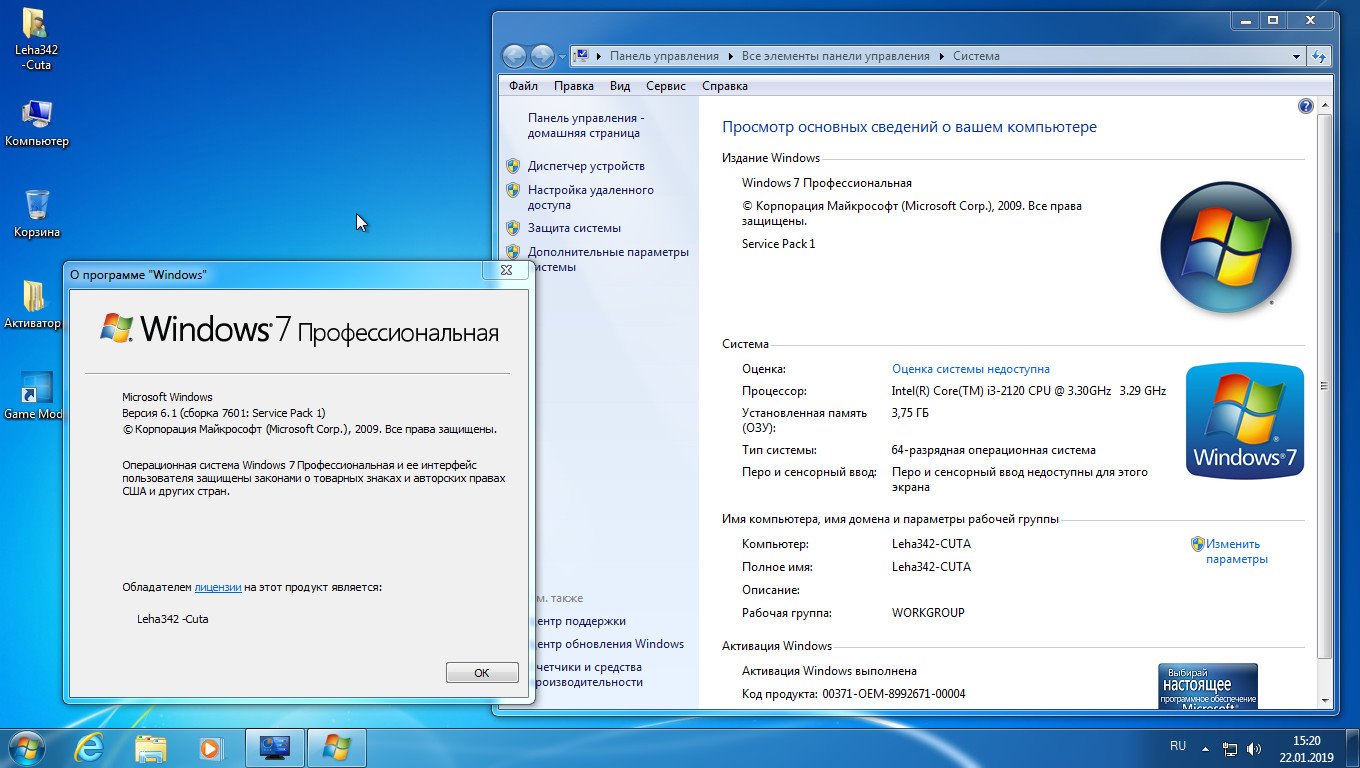Click the Forward arrow in System window
1360x768 pixels.
pos(542,56)
